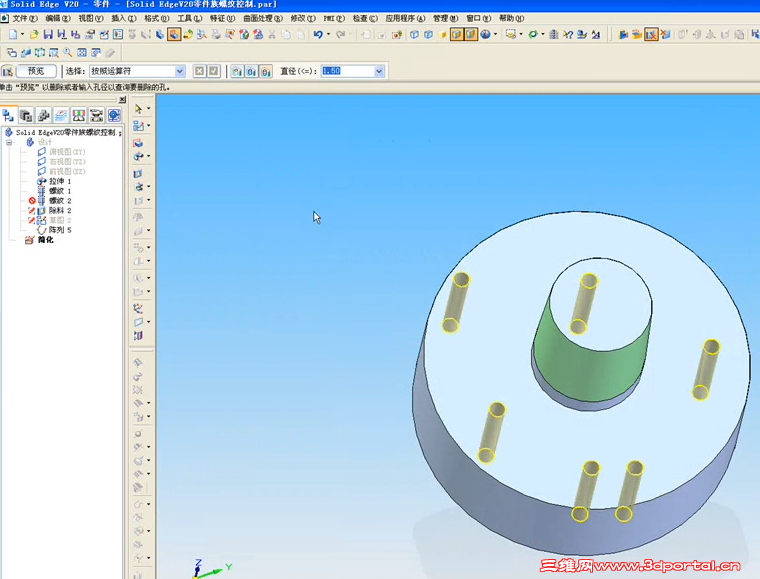Toggle the highlighted shaded-with-edges view button

[457, 34]
